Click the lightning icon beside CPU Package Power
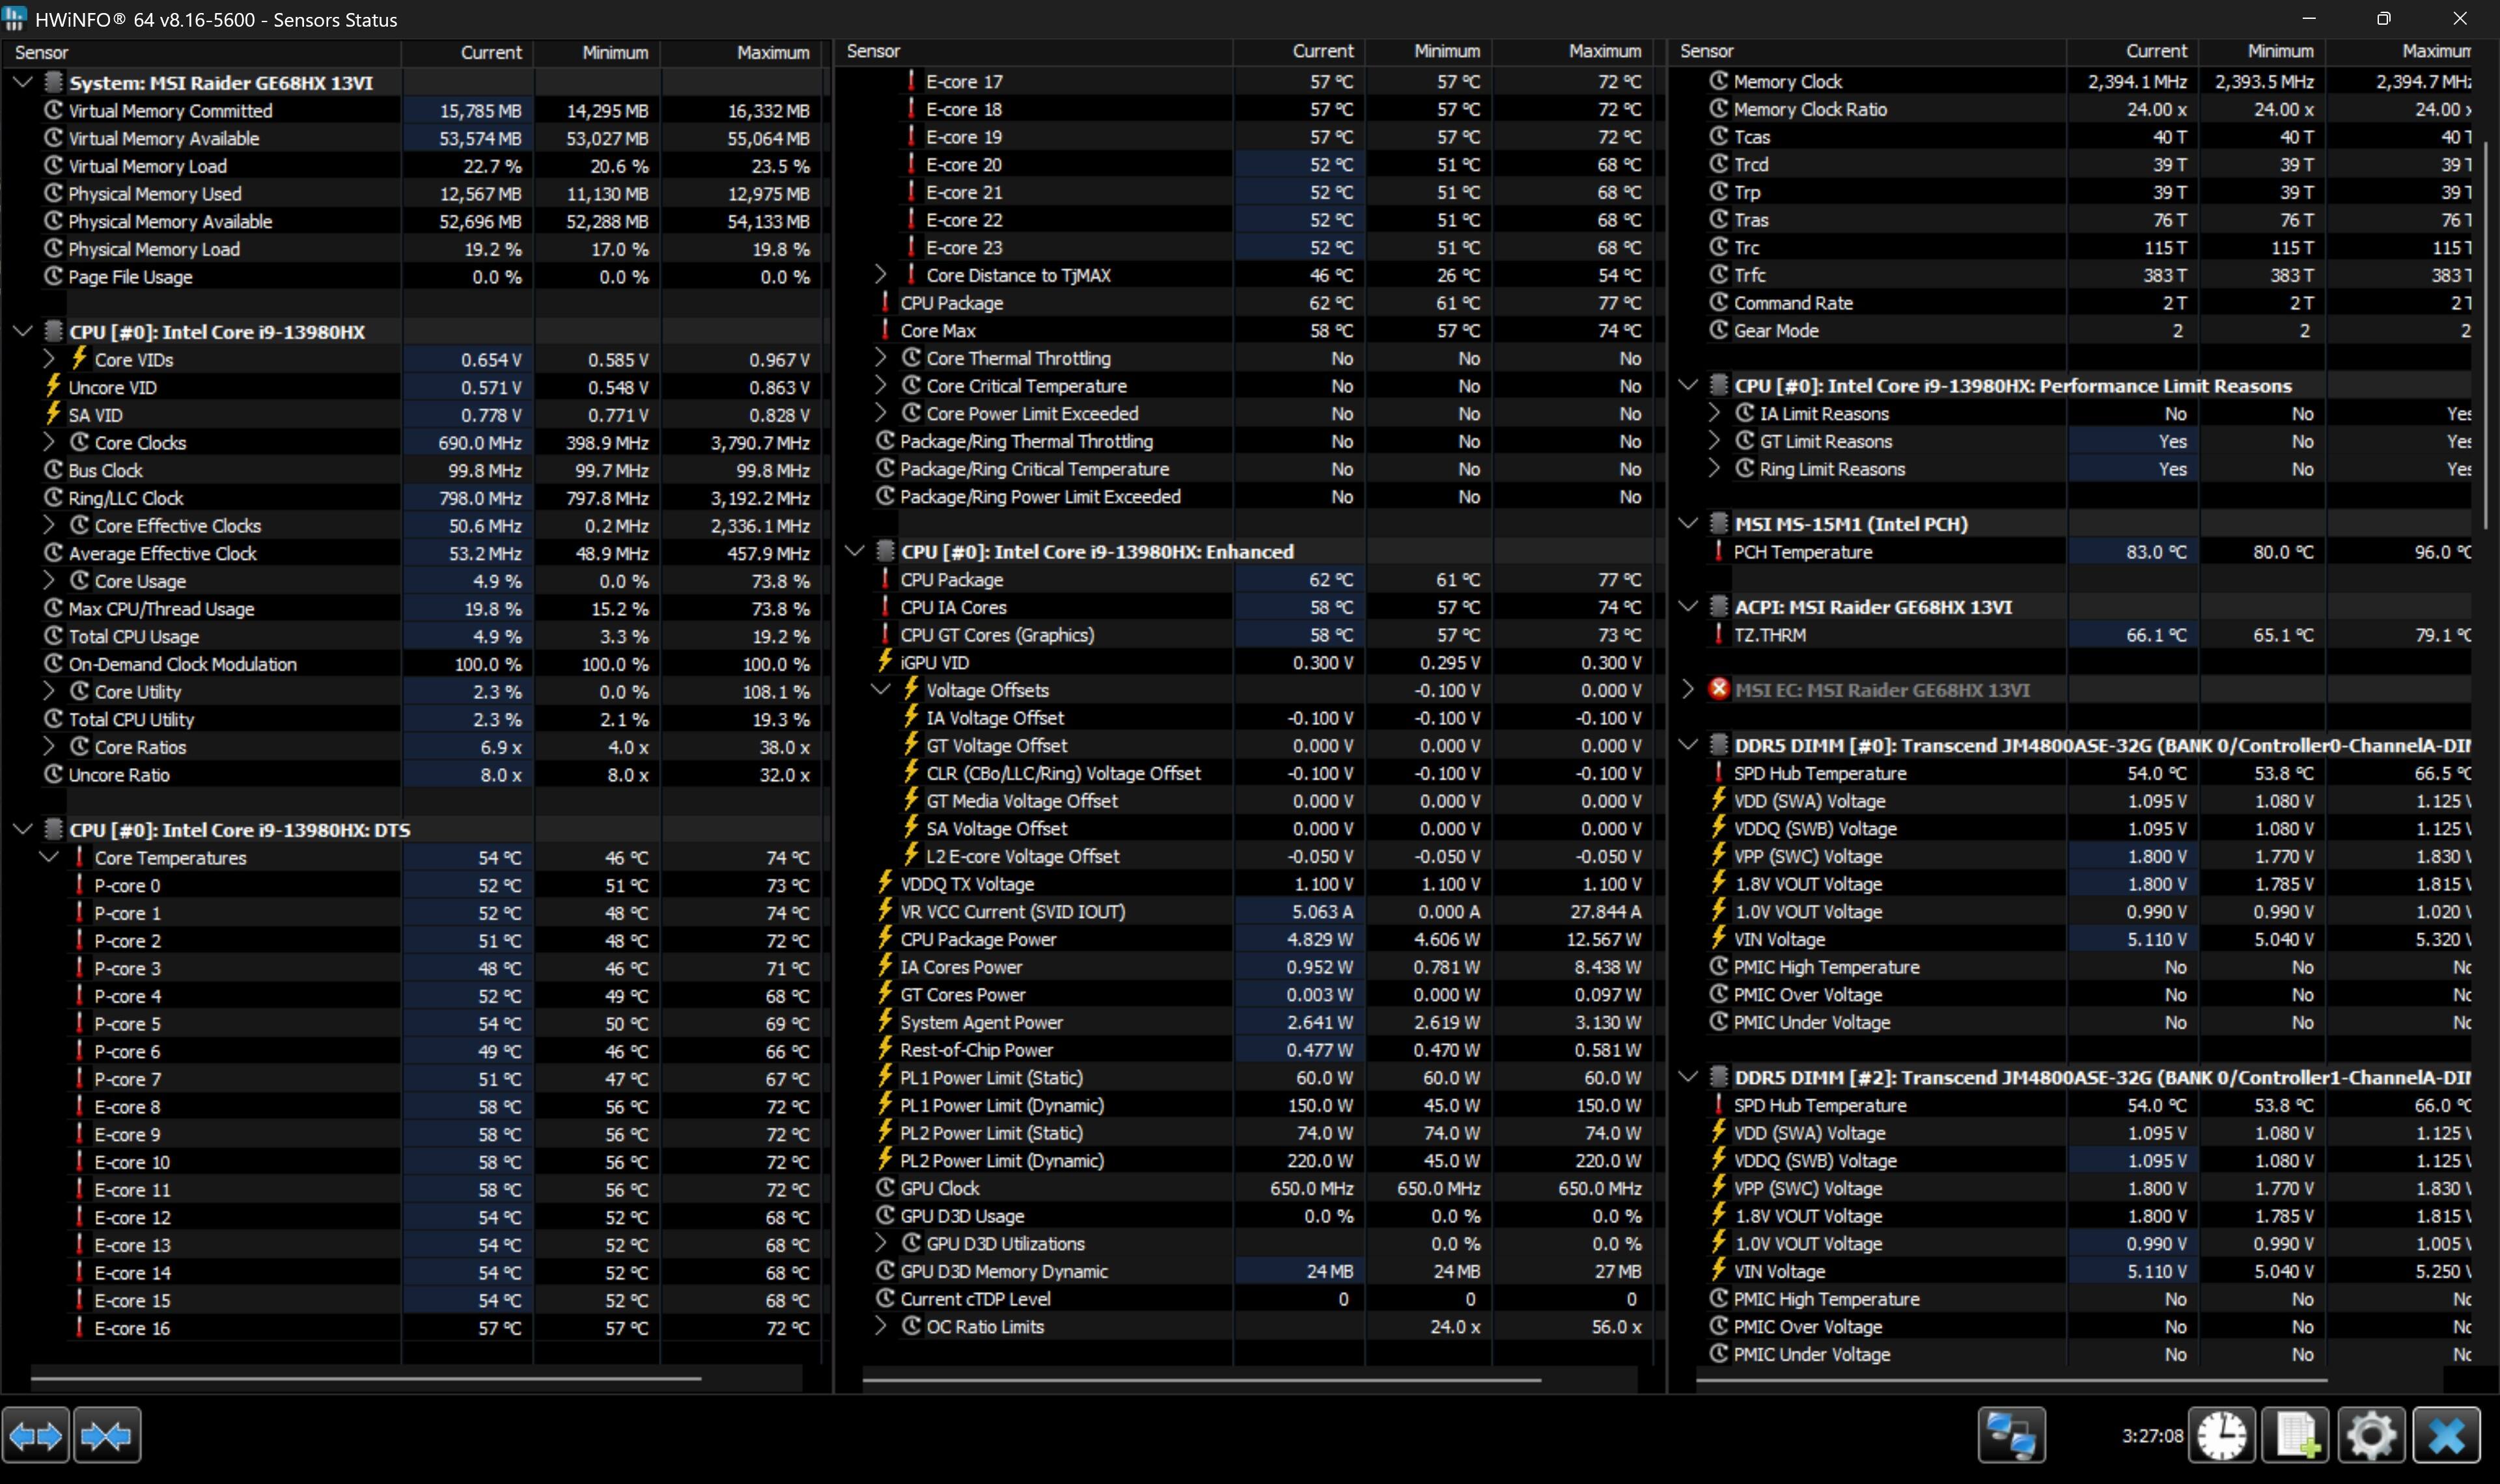The image size is (2500, 1484). (885, 938)
